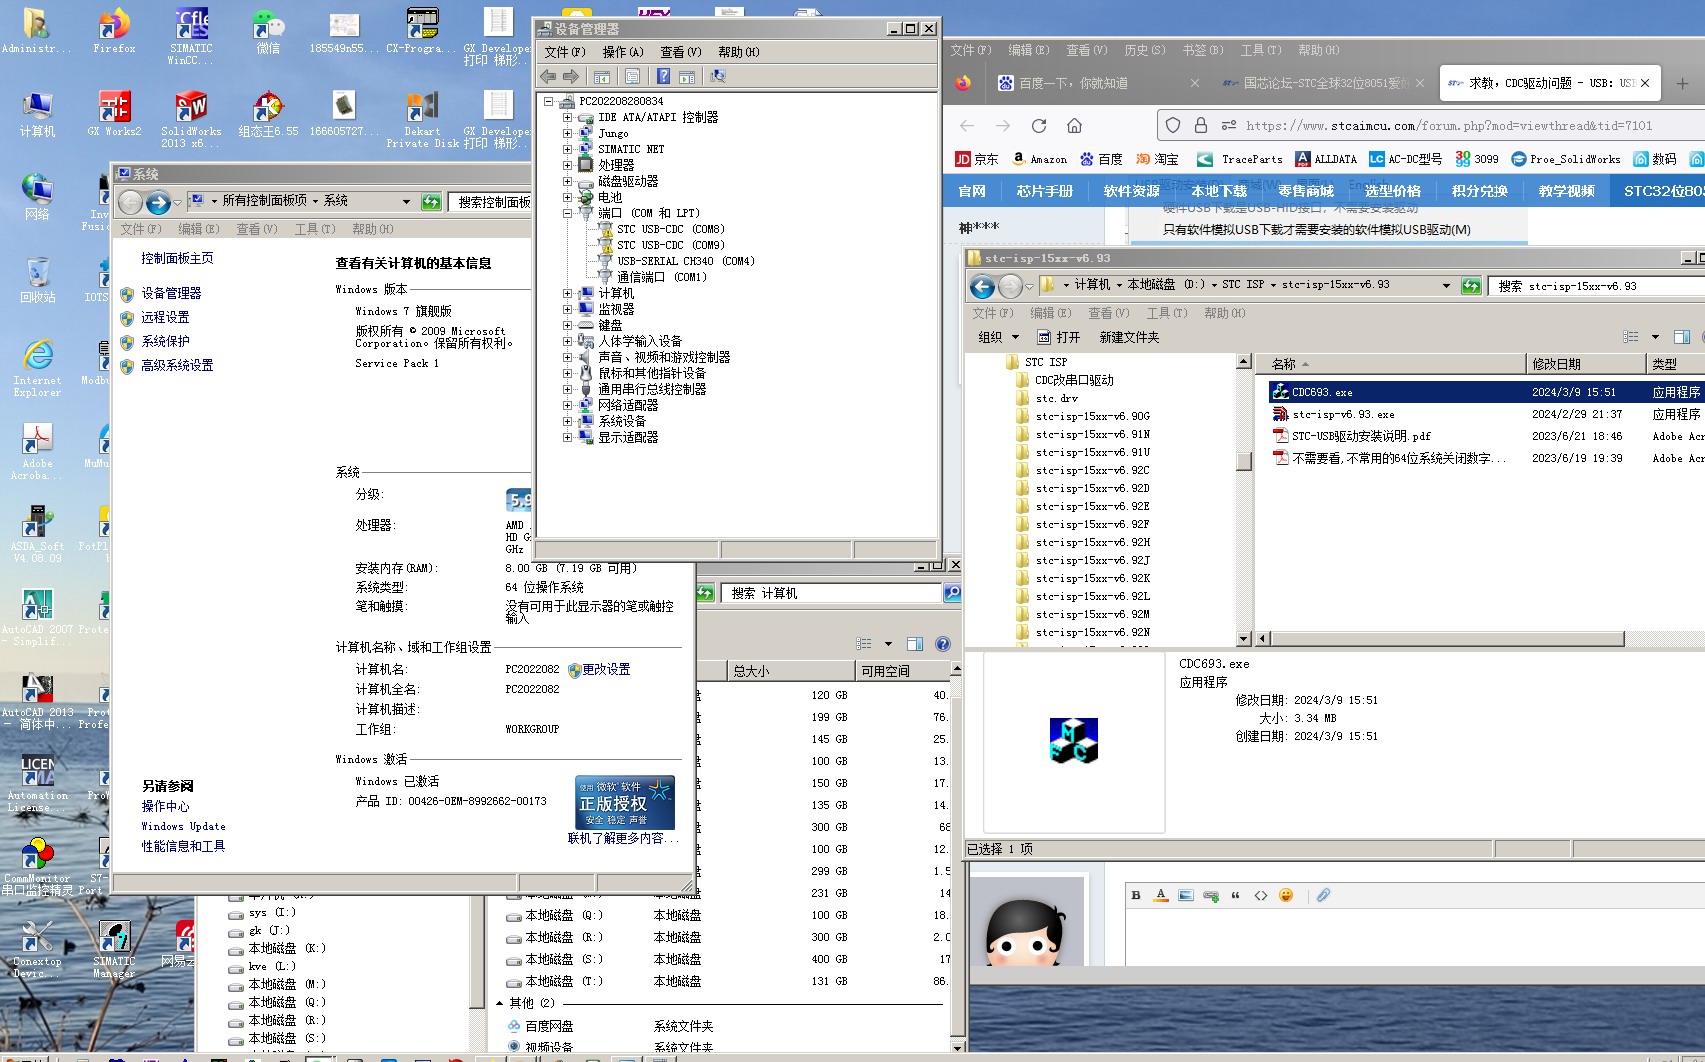The height and width of the screenshot is (1062, 1705).
Task: Click 名称 column header
Action: pos(1392,364)
